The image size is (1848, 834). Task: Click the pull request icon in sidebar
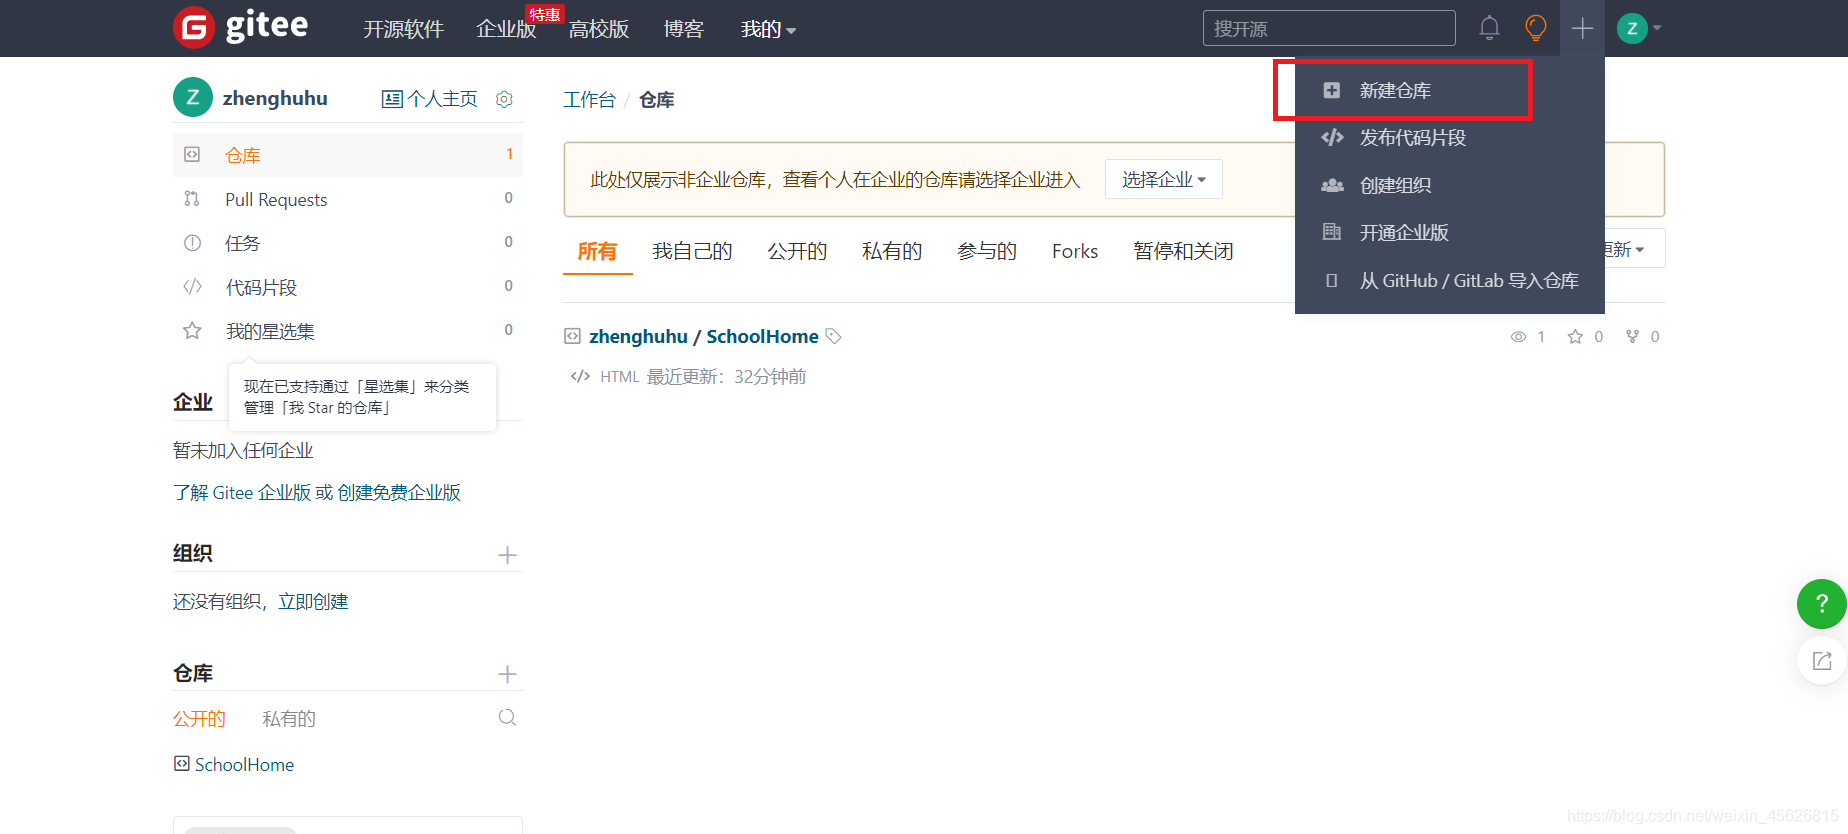click(192, 199)
